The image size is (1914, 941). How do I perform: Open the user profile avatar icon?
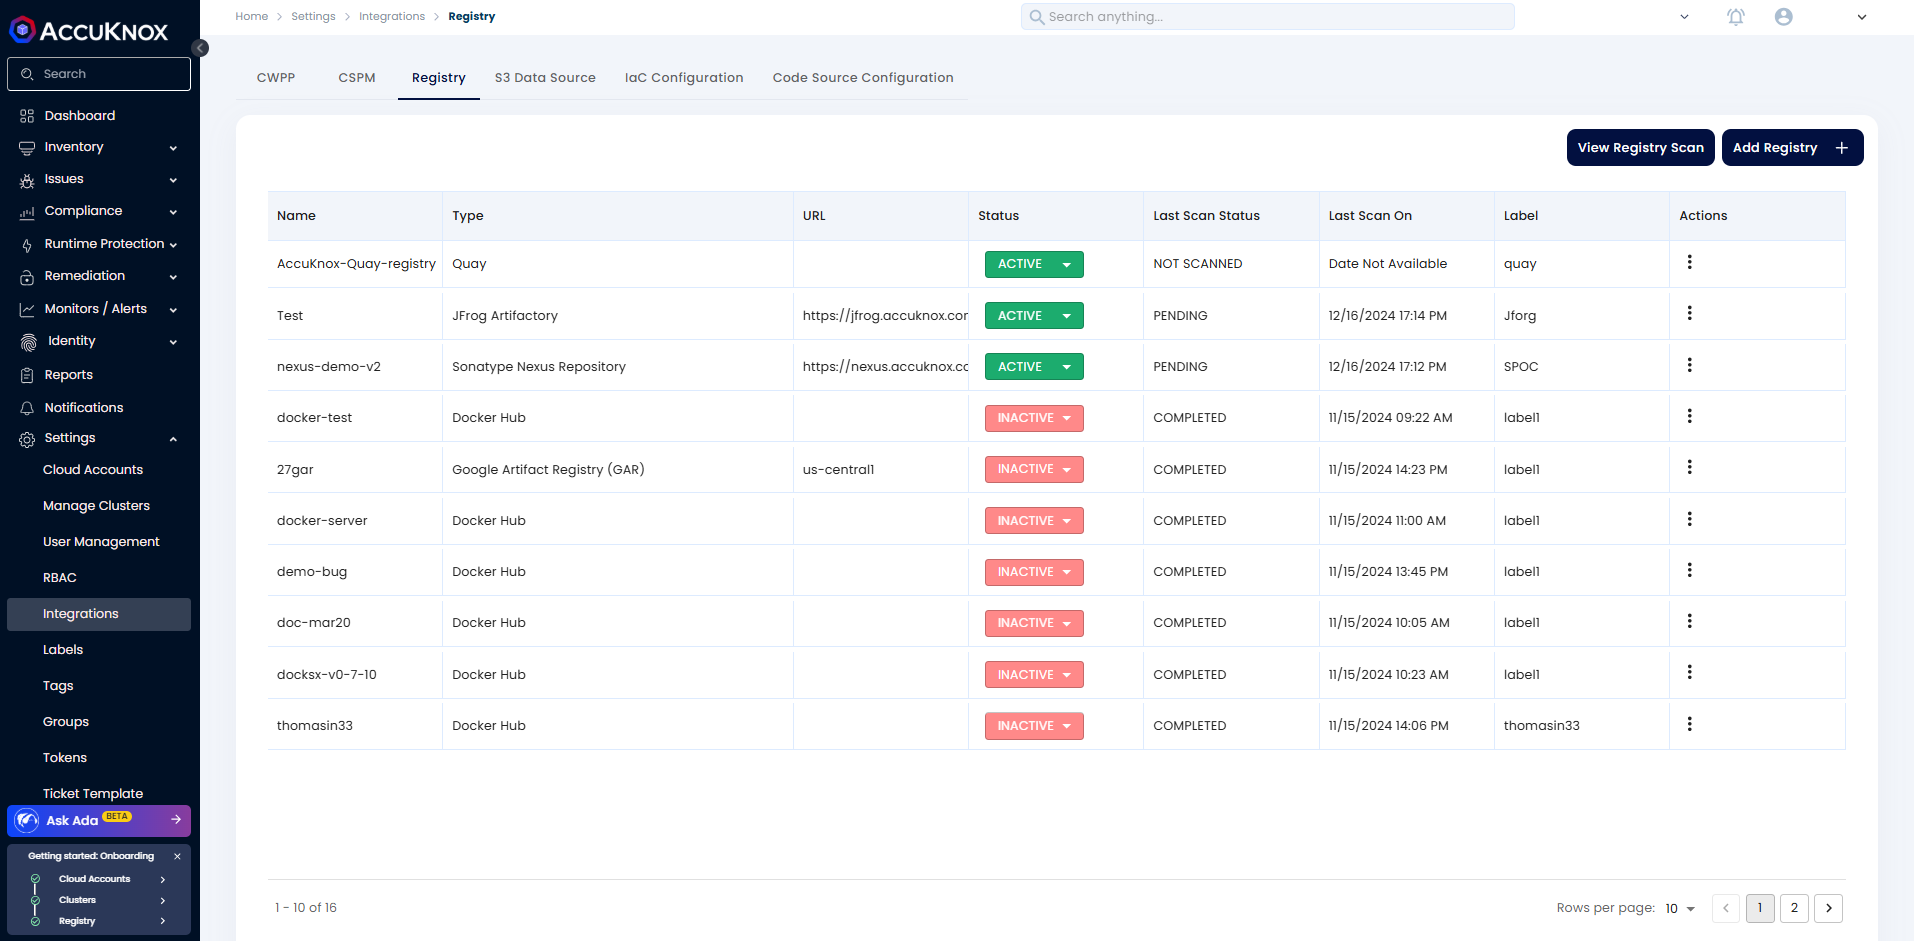(1783, 17)
